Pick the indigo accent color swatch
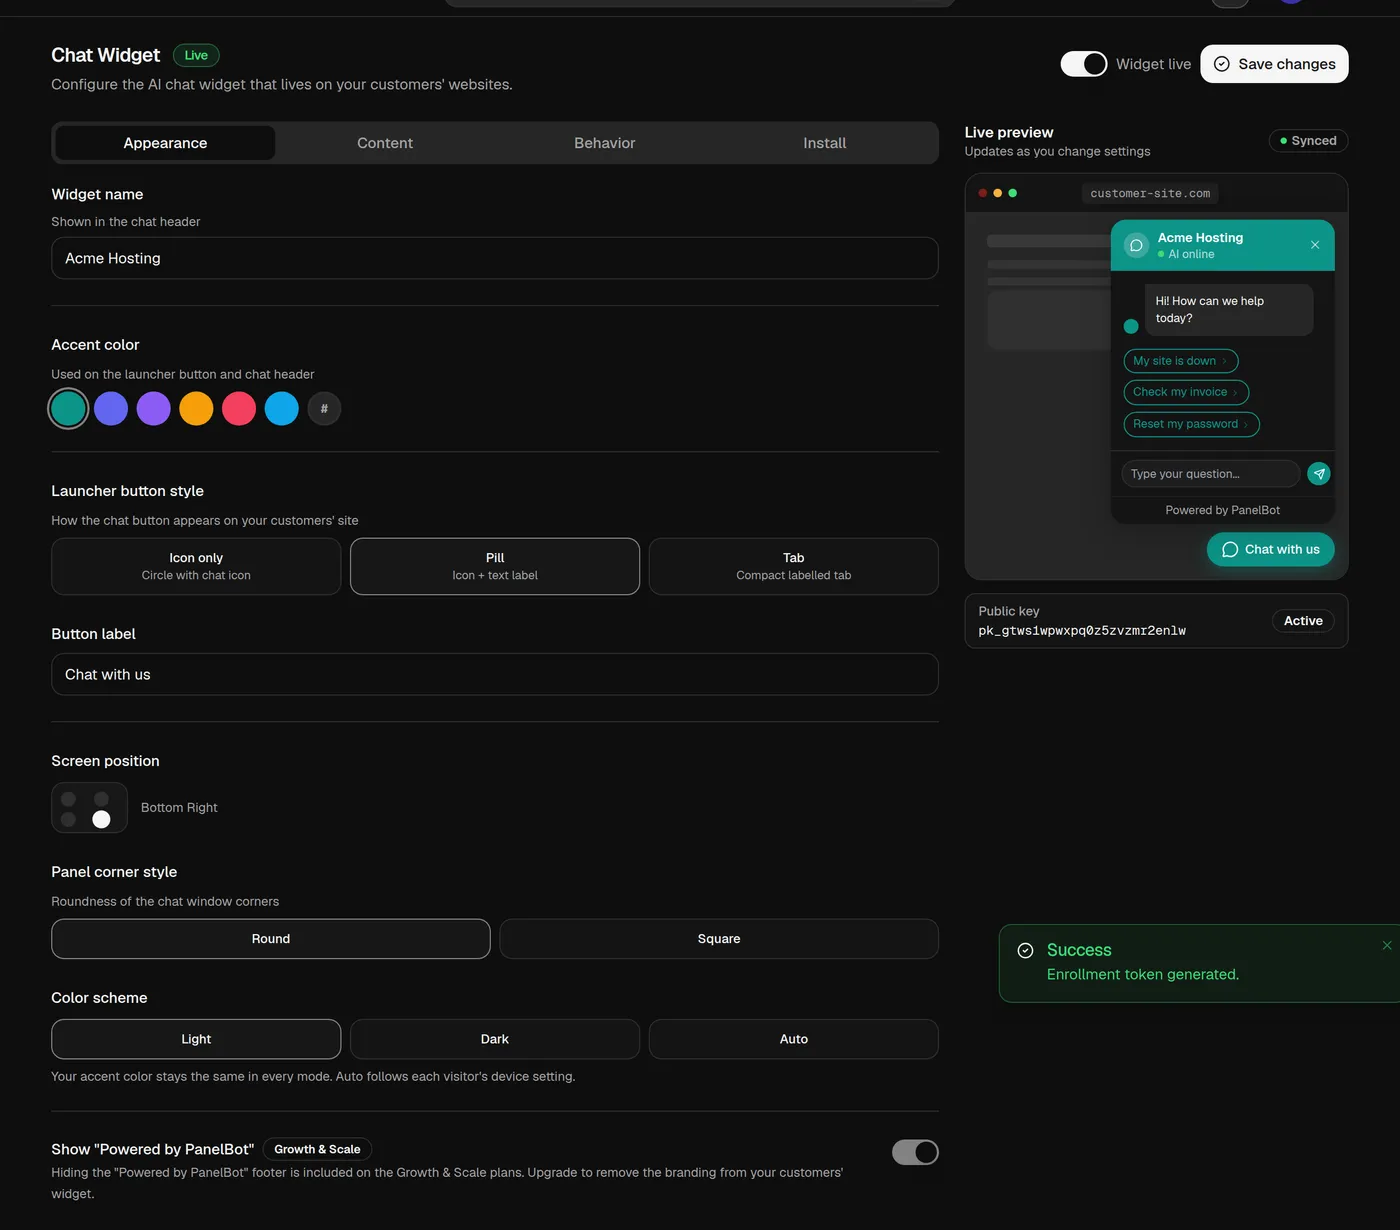Image resolution: width=1400 pixels, height=1230 pixels. pyautogui.click(x=111, y=409)
